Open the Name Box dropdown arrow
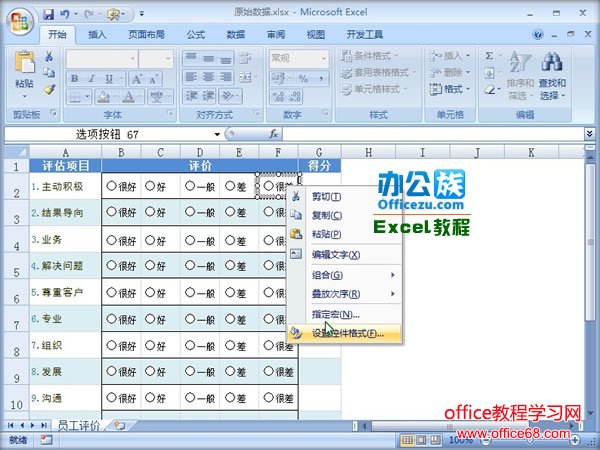This screenshot has width=600, height=450. (x=217, y=134)
